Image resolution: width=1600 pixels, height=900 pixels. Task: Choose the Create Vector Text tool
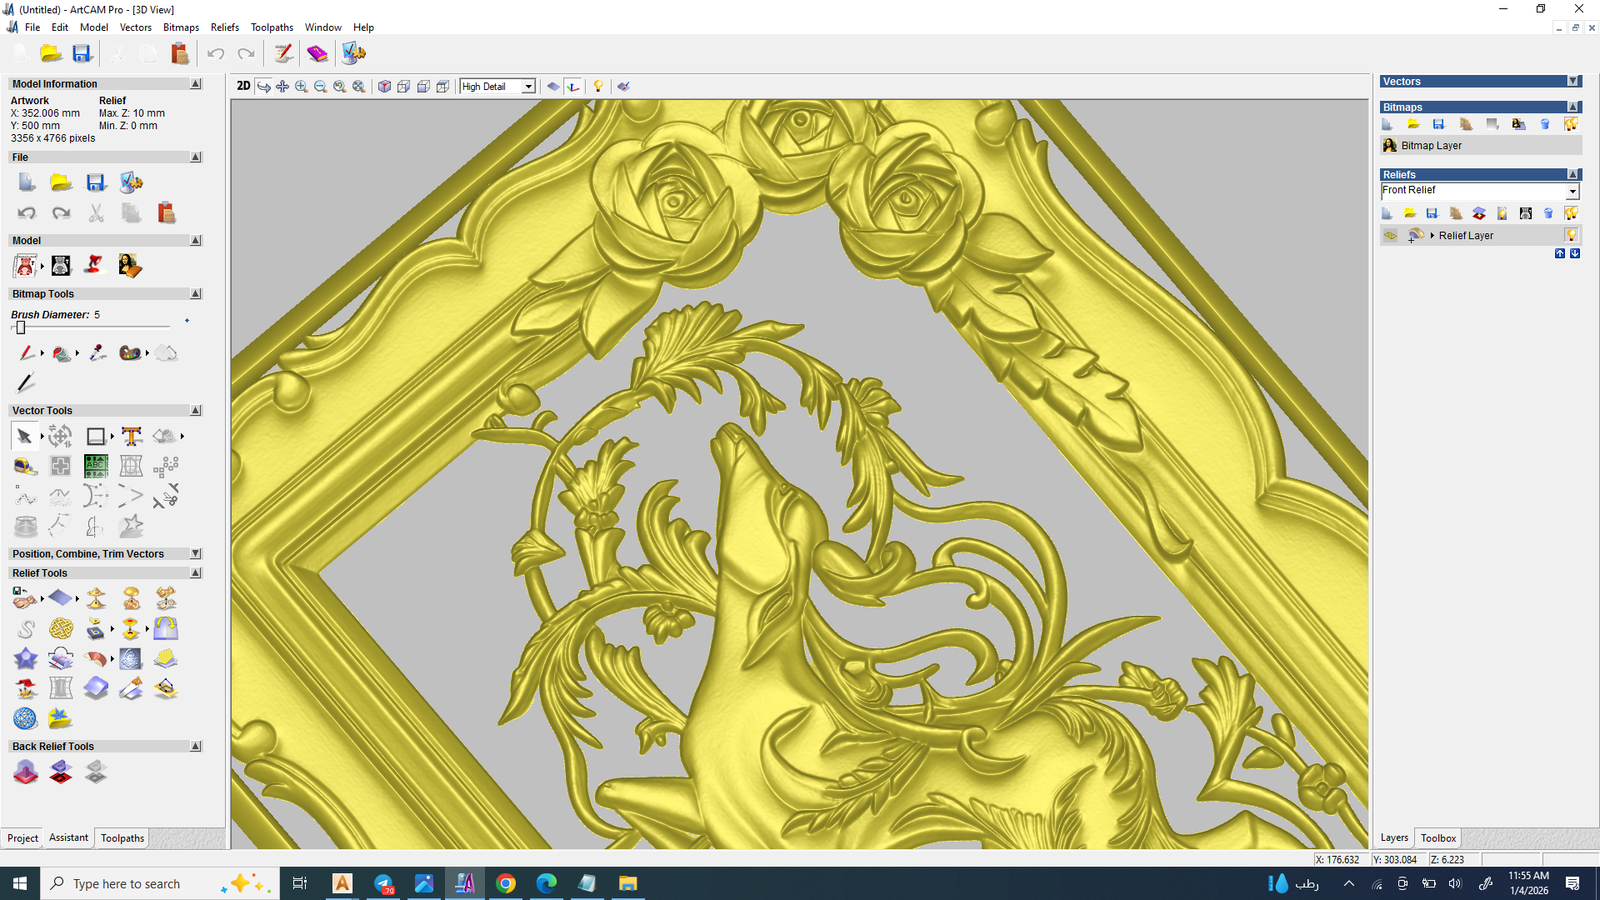click(131, 436)
